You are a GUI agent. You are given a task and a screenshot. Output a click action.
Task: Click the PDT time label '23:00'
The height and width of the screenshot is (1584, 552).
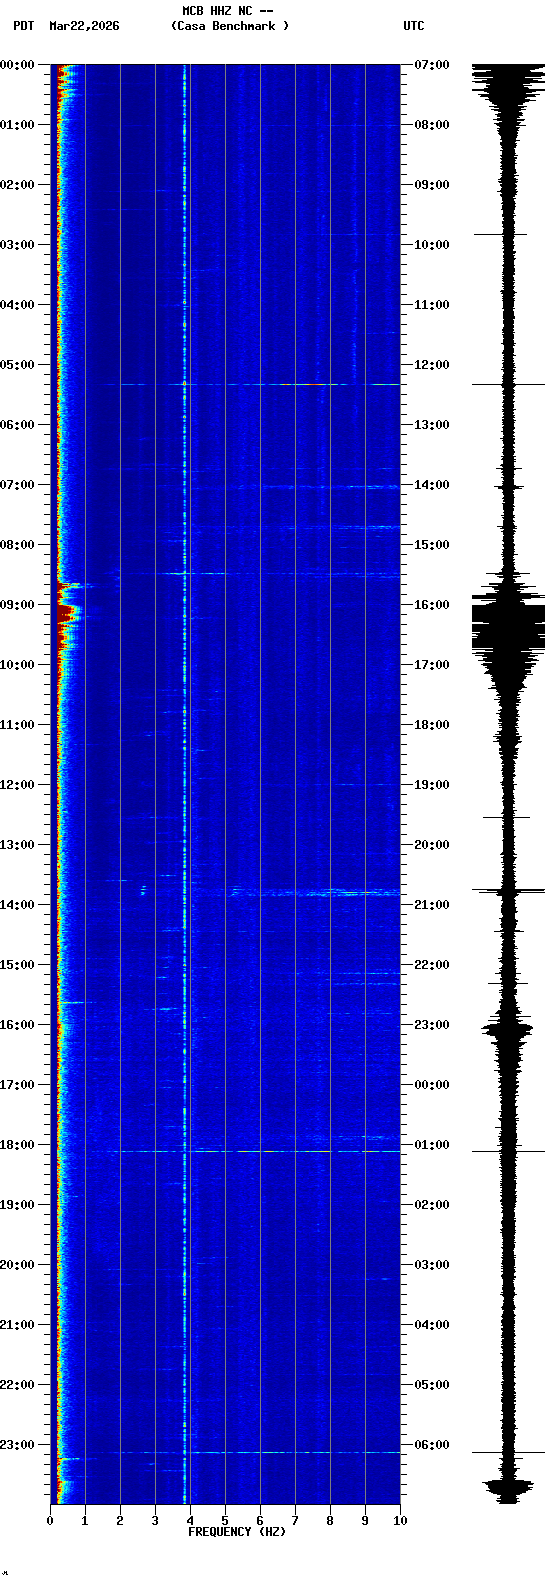click(17, 1445)
